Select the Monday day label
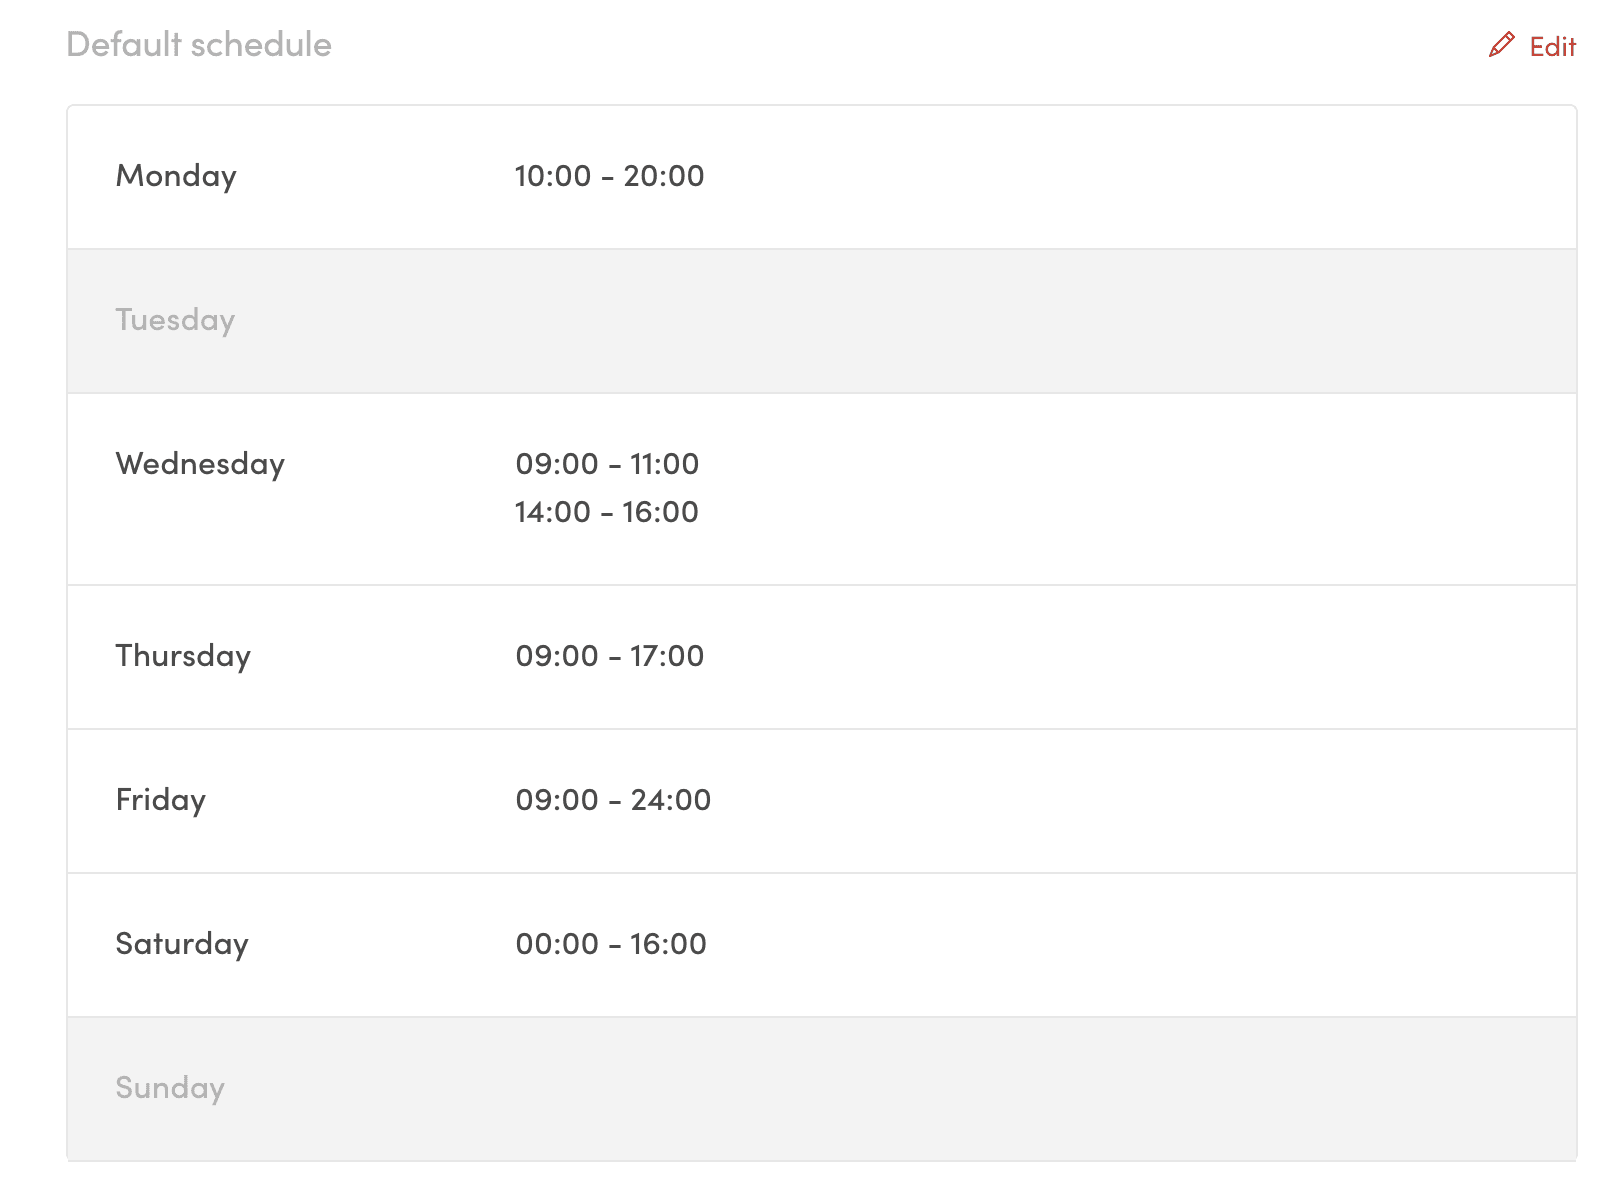 click(176, 176)
